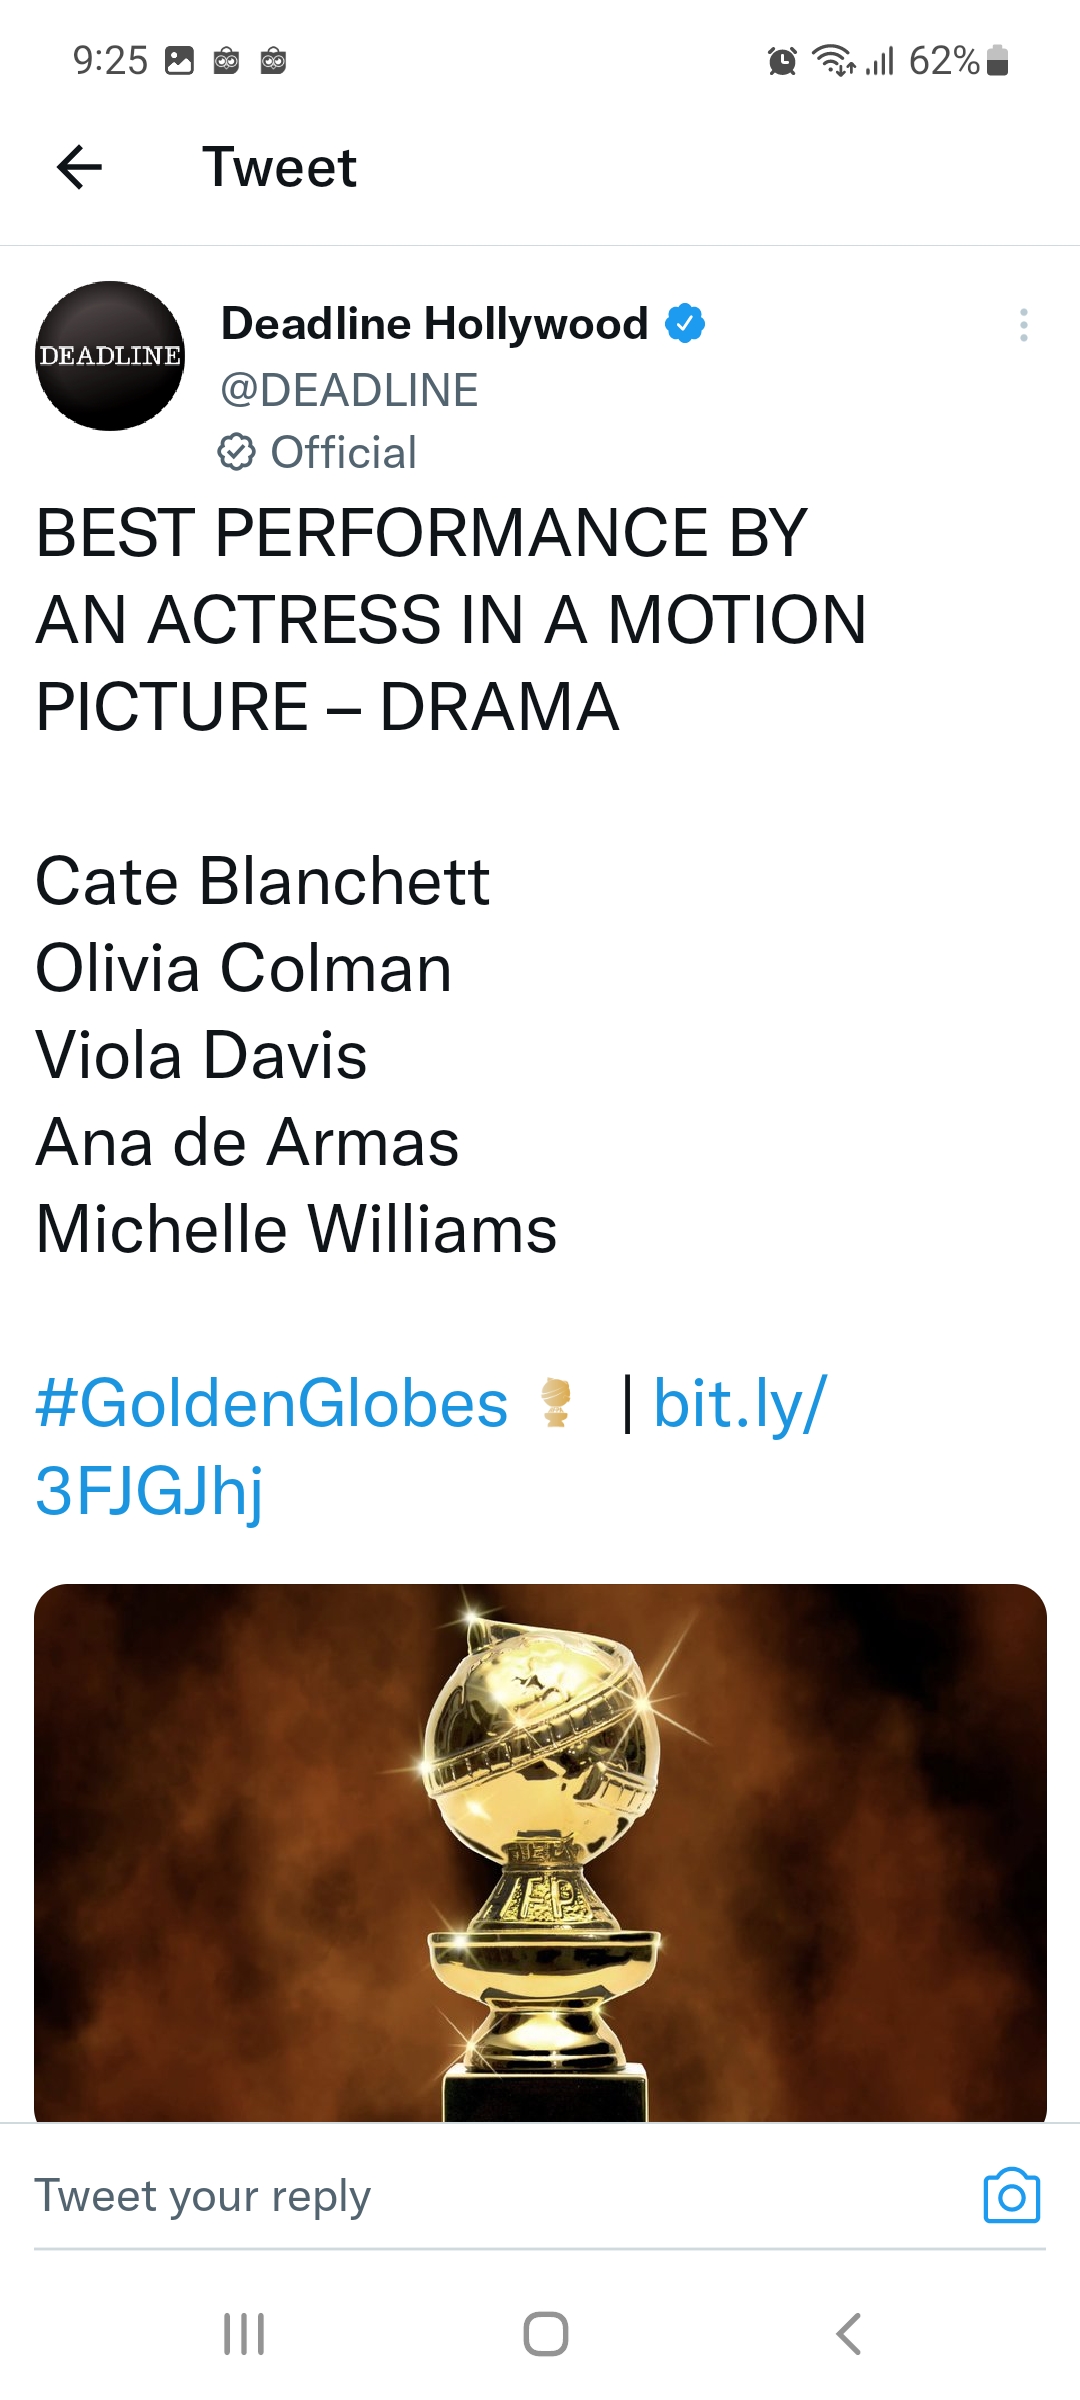The height and width of the screenshot is (2400, 1080).
Task: Tap the Deadline profile avatar
Action: pyautogui.click(x=110, y=356)
